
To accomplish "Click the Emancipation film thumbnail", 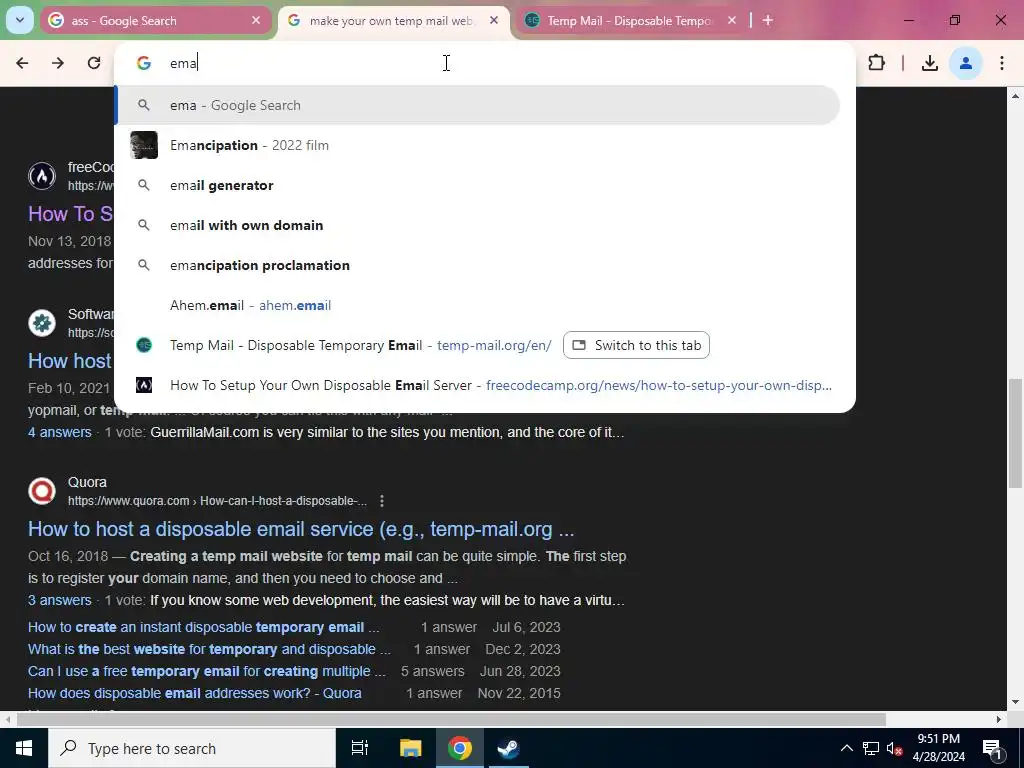I will coord(144,145).
